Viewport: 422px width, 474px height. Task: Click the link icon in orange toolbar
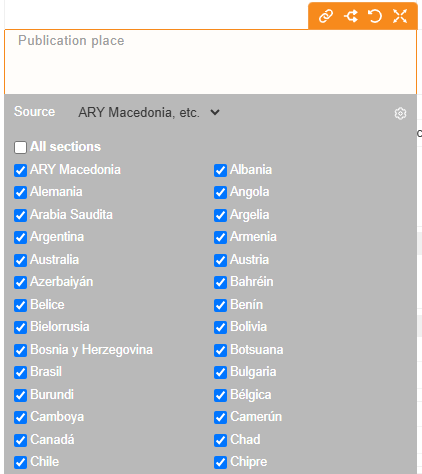[x=326, y=16]
